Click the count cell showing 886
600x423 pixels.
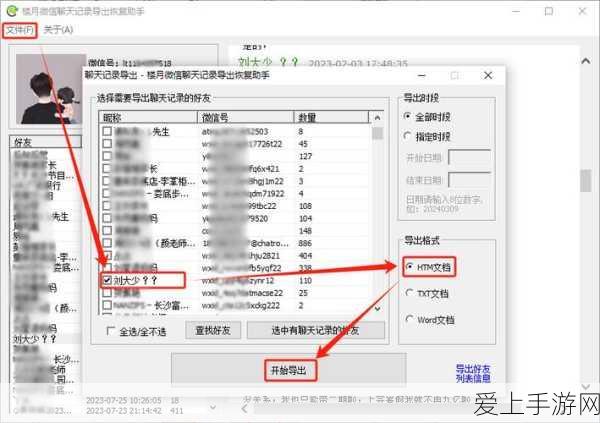(305, 243)
